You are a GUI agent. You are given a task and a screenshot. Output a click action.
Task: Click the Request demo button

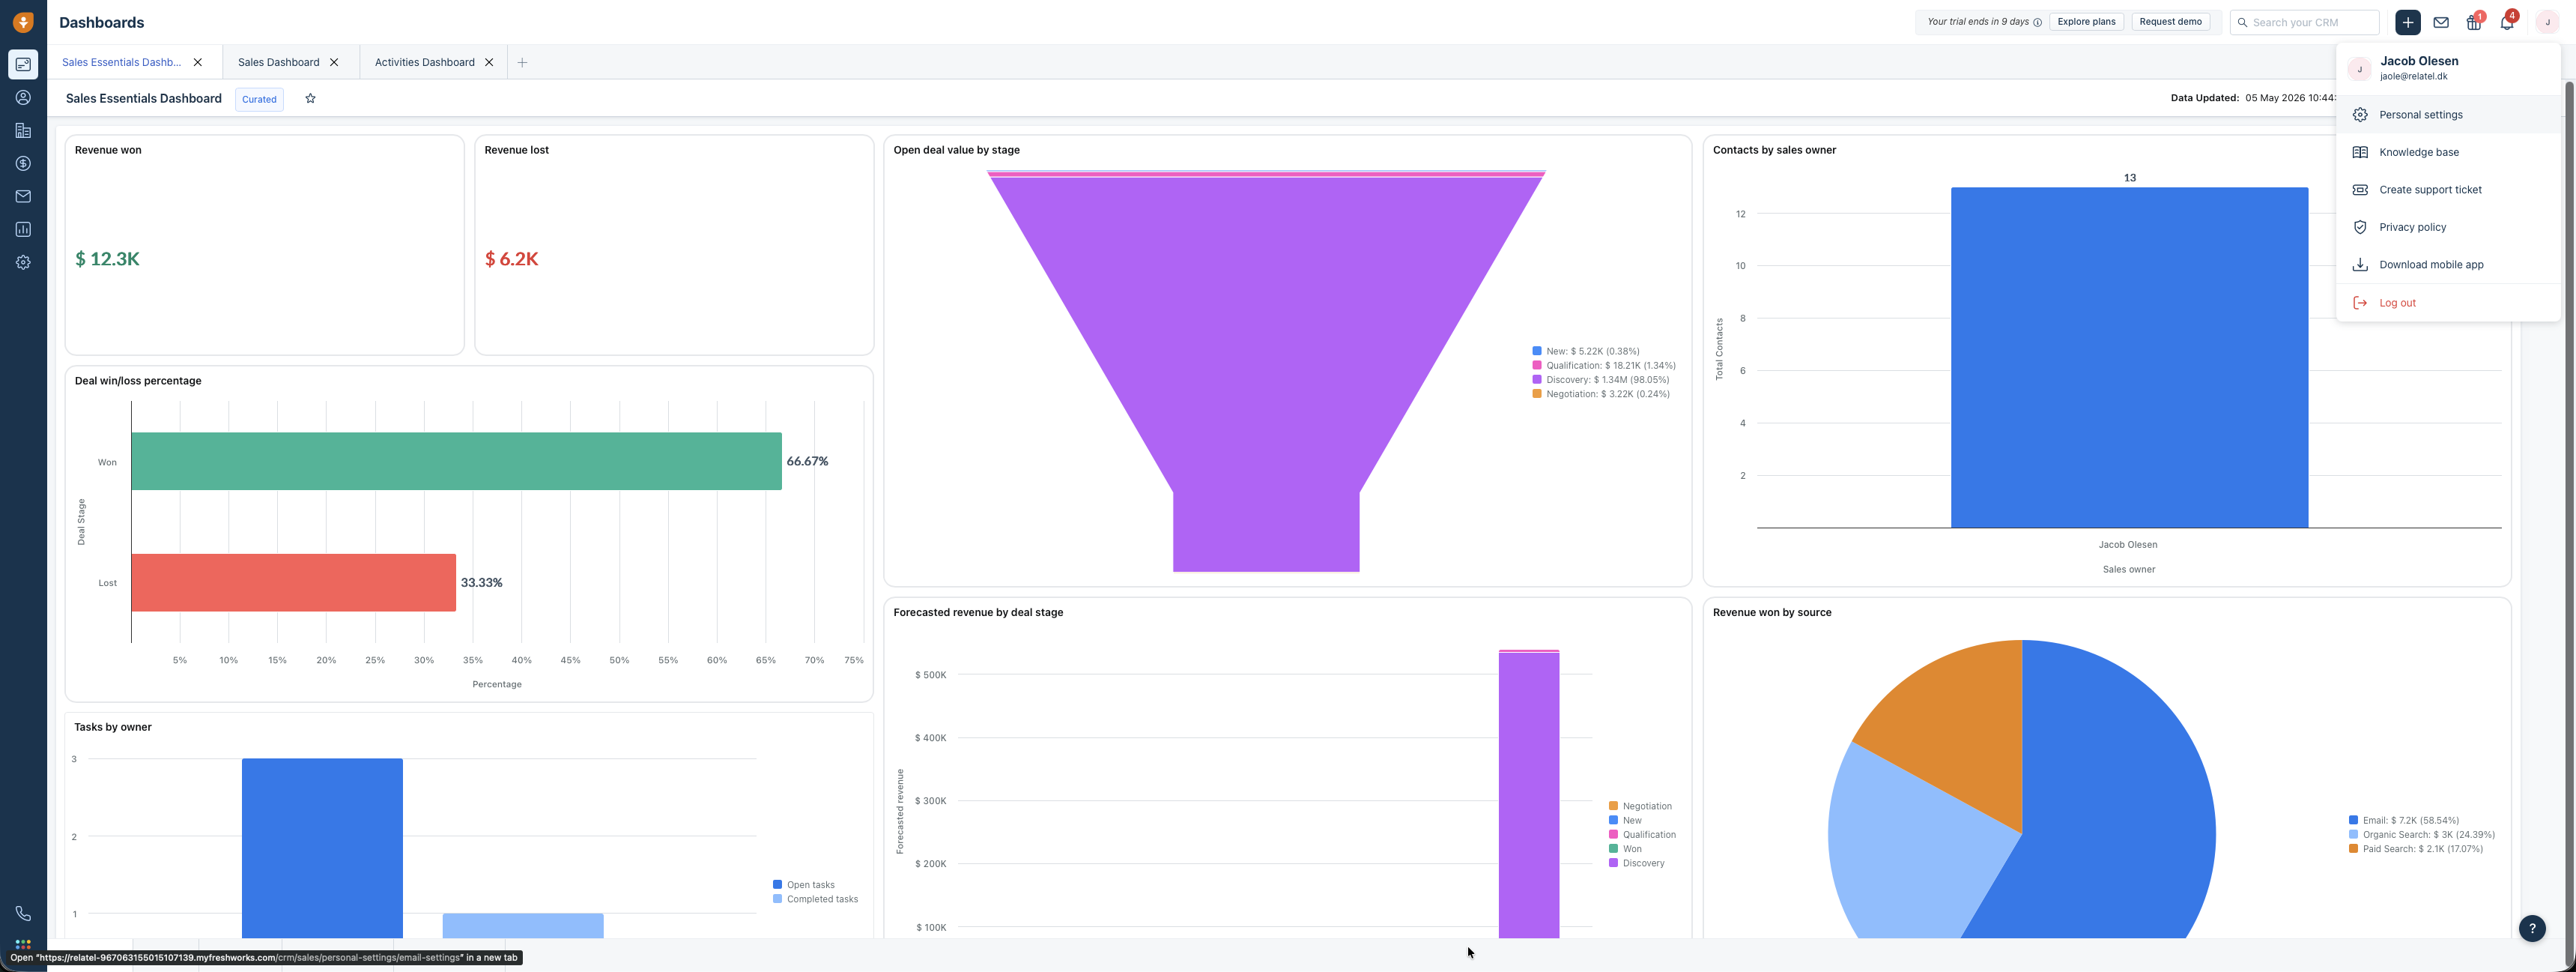point(2170,22)
